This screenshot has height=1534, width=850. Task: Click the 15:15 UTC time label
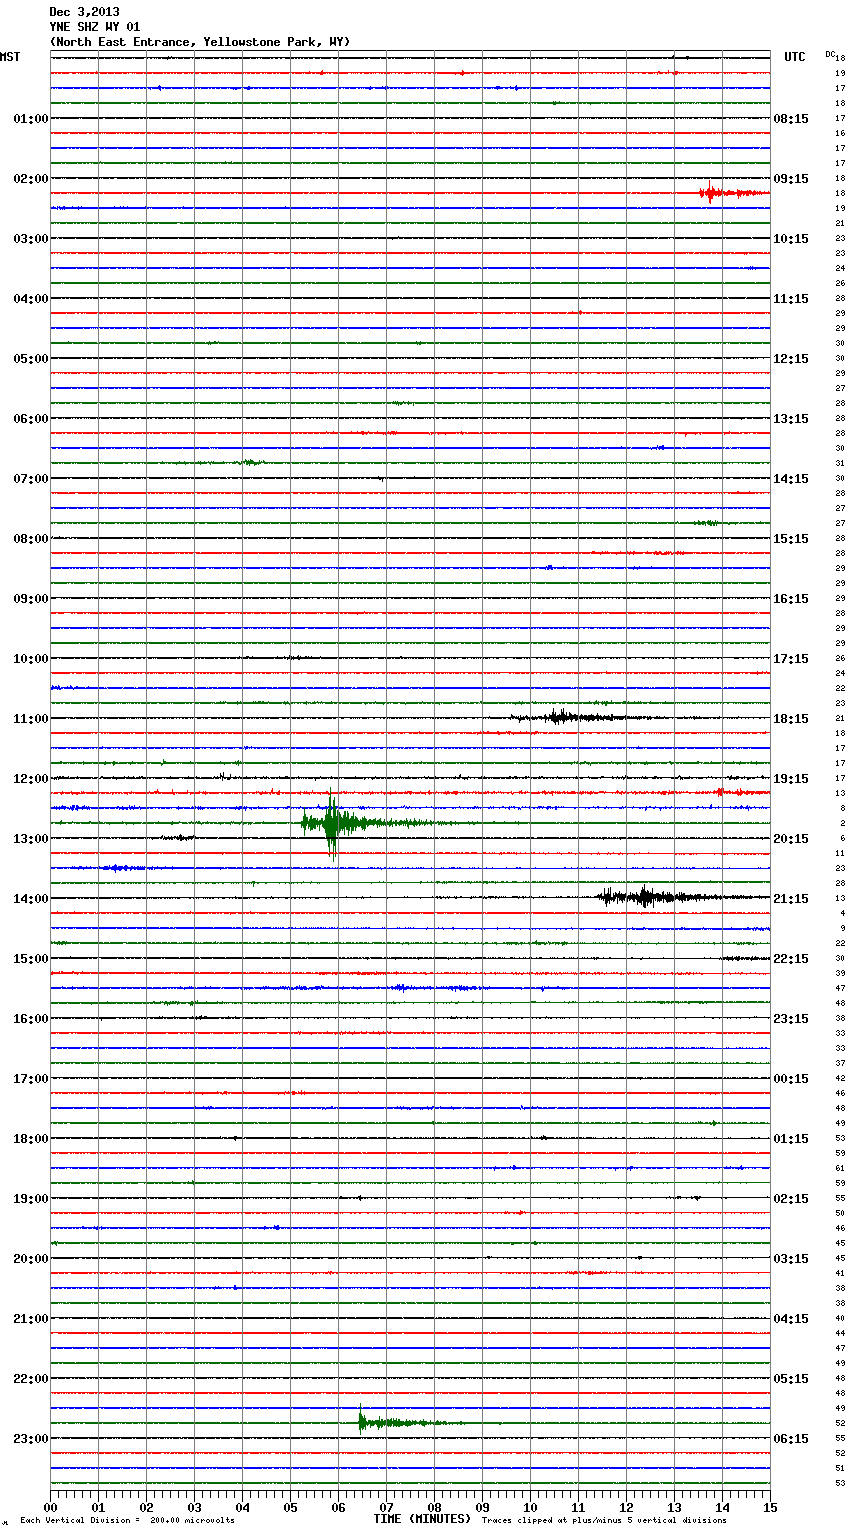791,539
